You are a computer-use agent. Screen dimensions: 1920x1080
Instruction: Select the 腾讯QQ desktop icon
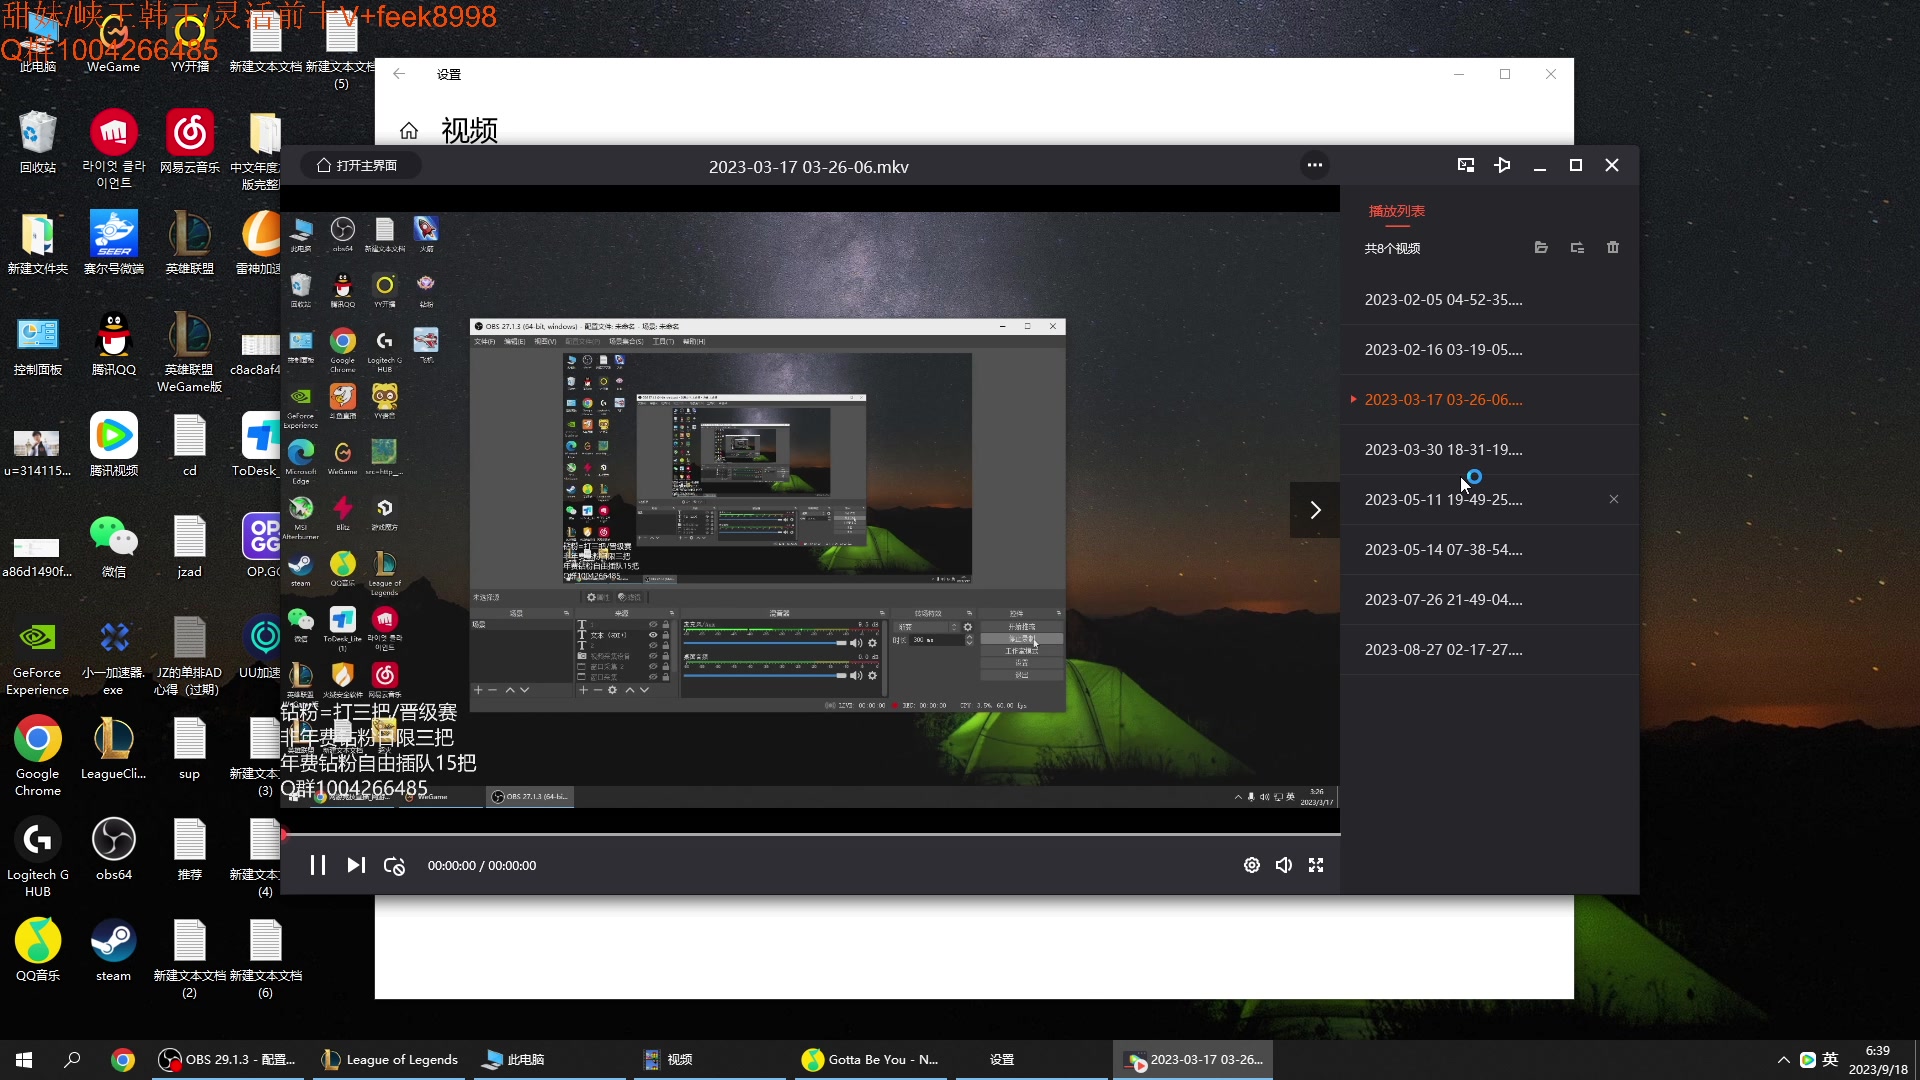tap(114, 344)
